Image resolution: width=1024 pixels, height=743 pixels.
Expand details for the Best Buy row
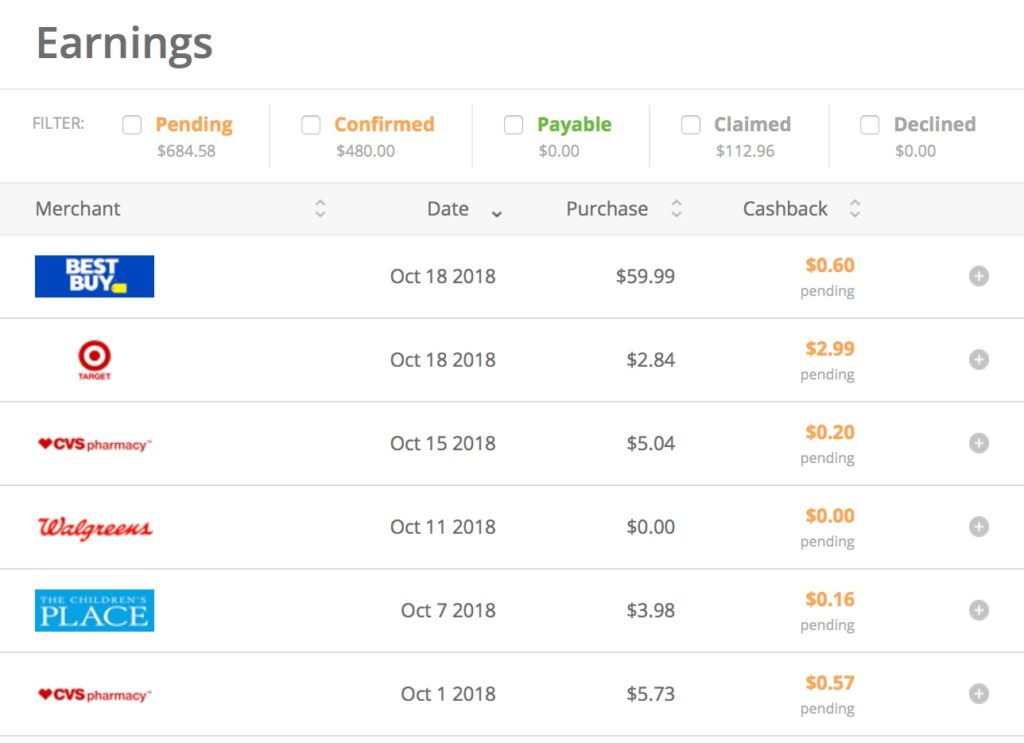click(978, 276)
